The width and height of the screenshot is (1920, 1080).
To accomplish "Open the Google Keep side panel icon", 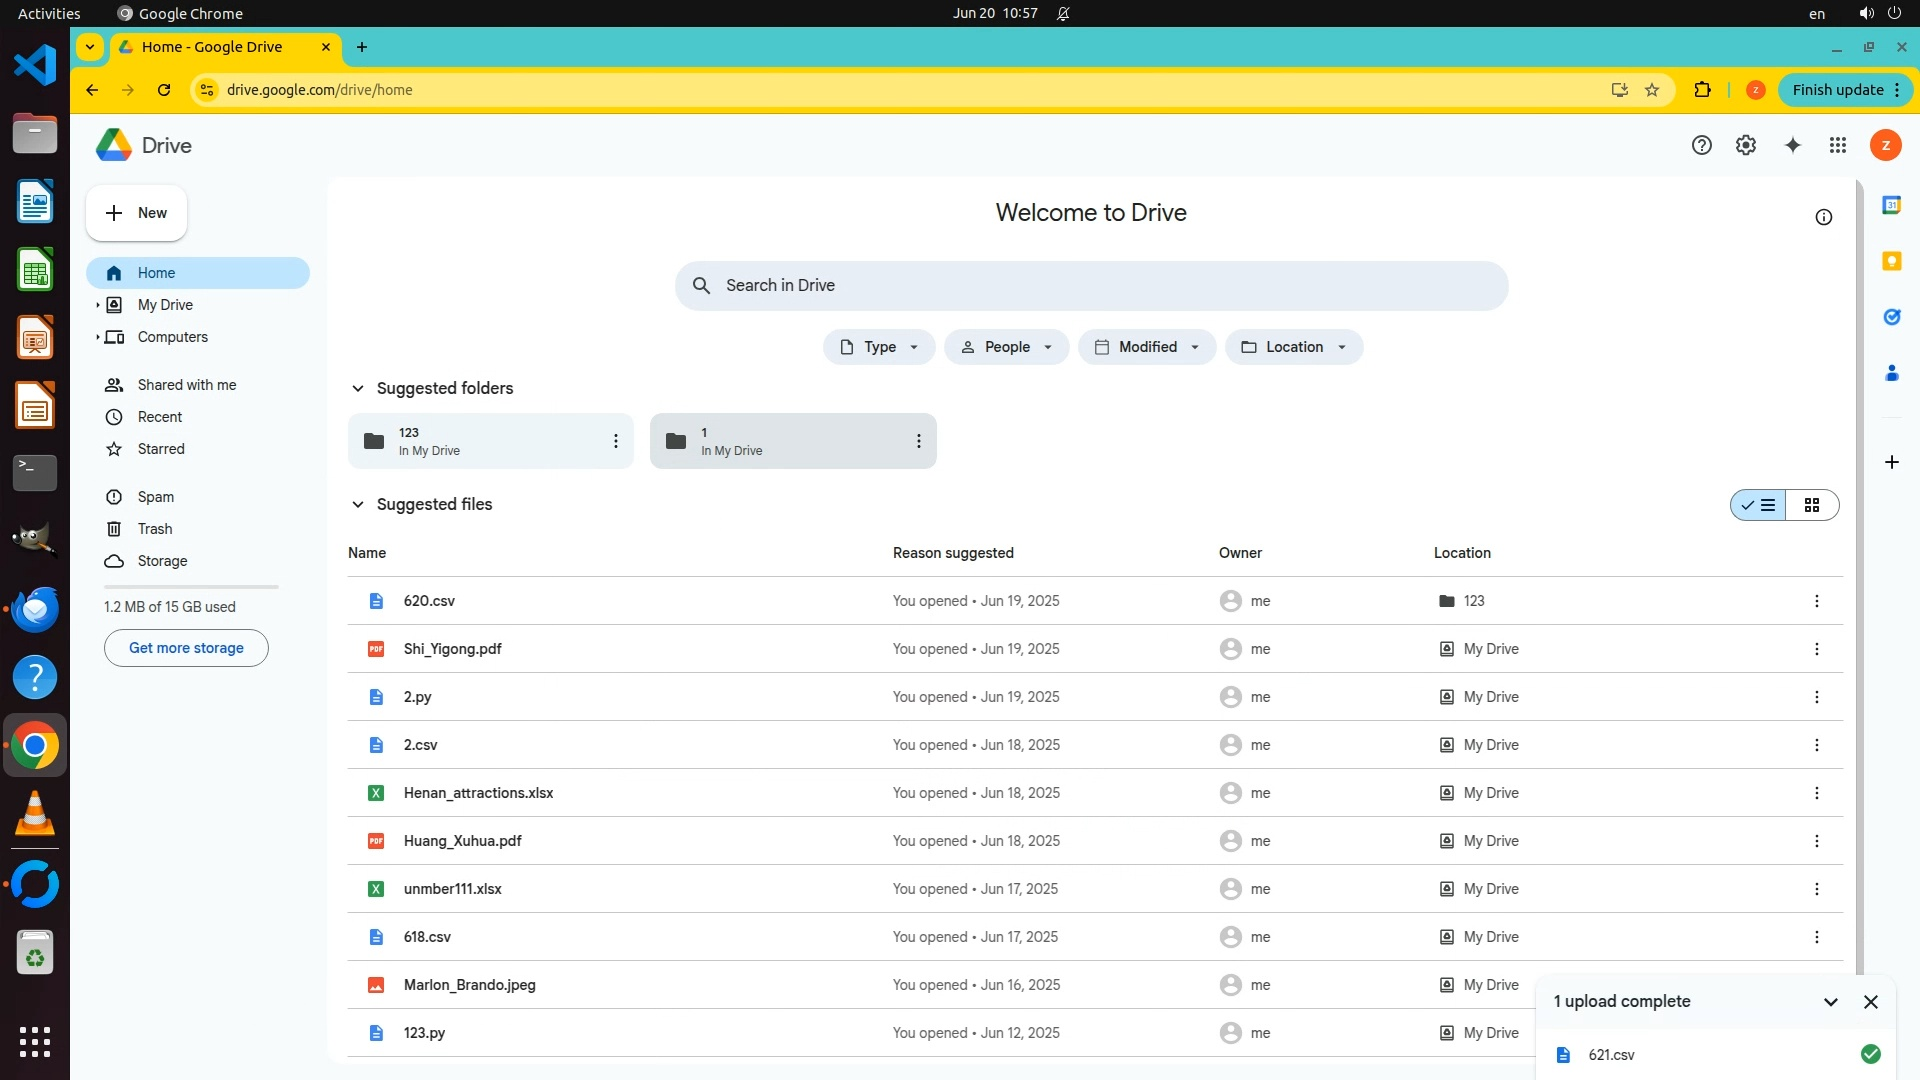I will pyautogui.click(x=1891, y=261).
